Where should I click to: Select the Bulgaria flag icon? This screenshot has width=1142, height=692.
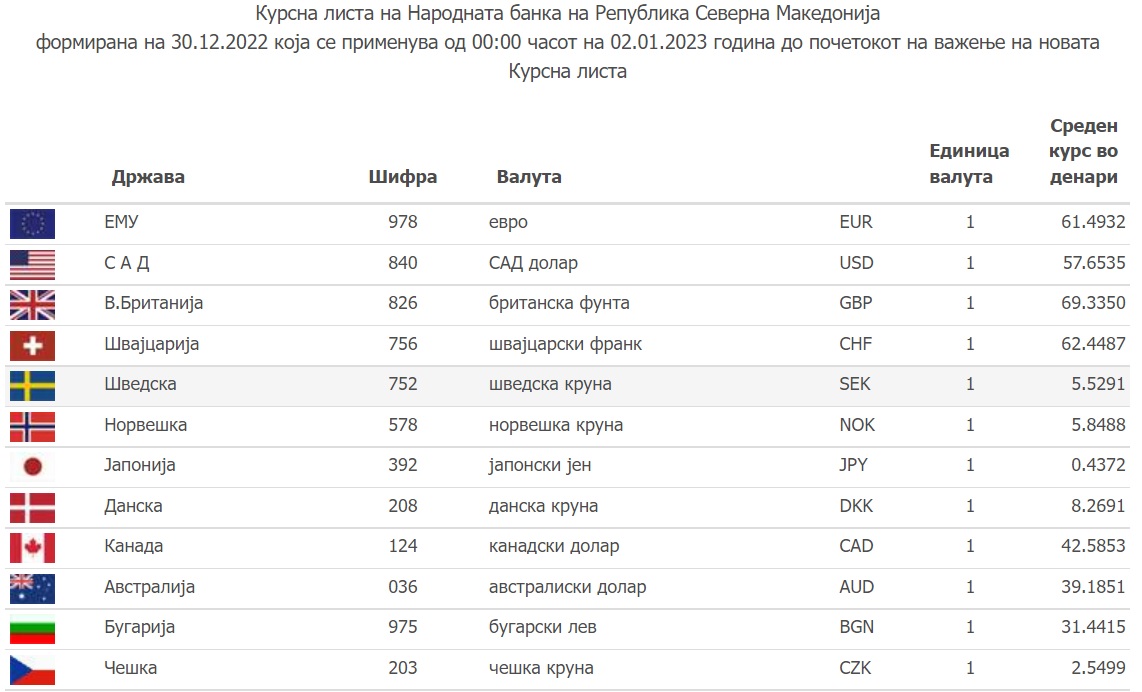(x=32, y=629)
